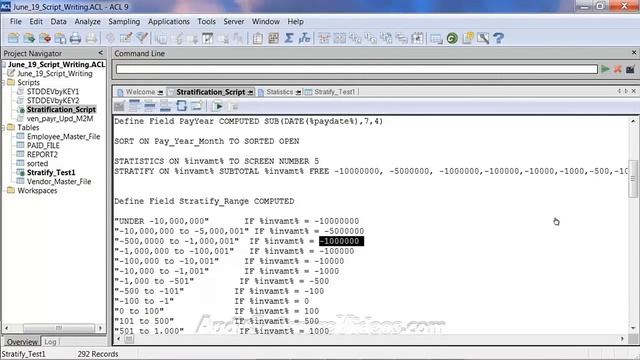Select STDDEVbyKEY1 script
Screen dimensions: 640x360
pyautogui.click(x=53, y=91)
